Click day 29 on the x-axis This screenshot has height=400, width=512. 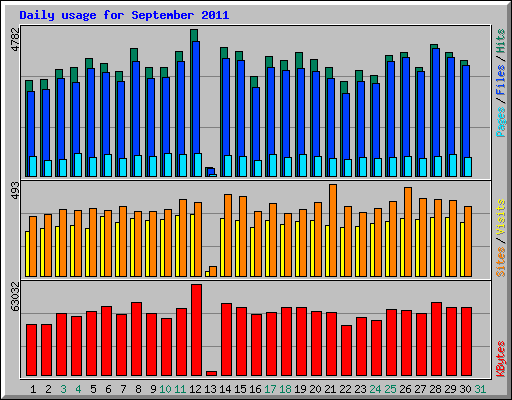pos(450,389)
